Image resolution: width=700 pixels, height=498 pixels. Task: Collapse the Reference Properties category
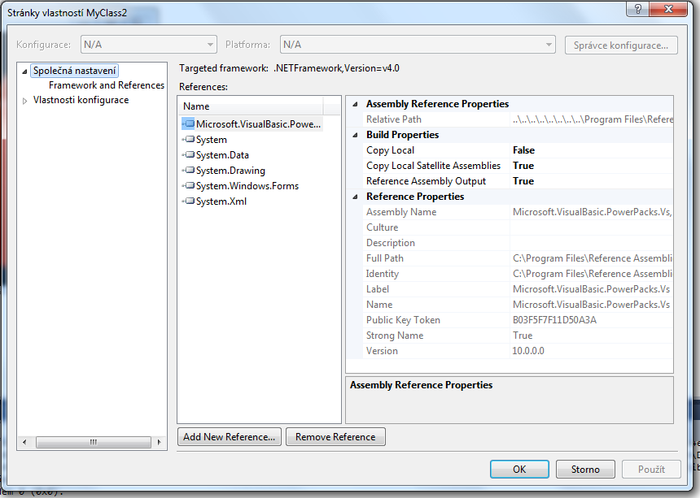355,197
